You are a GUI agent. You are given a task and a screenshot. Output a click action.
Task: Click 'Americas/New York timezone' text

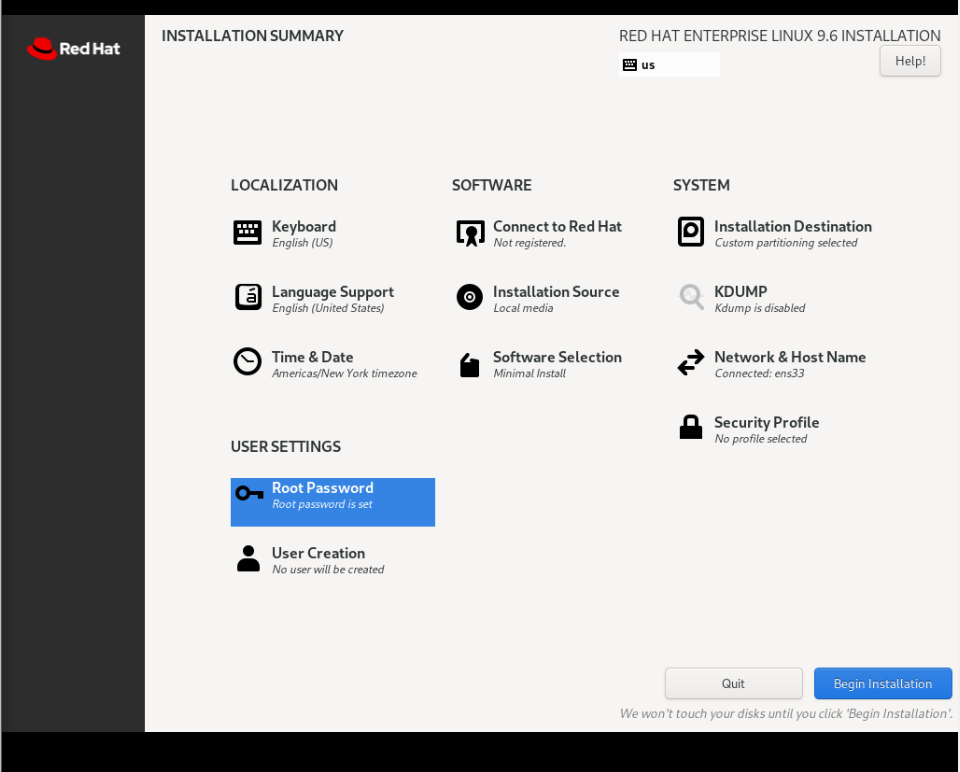click(345, 373)
